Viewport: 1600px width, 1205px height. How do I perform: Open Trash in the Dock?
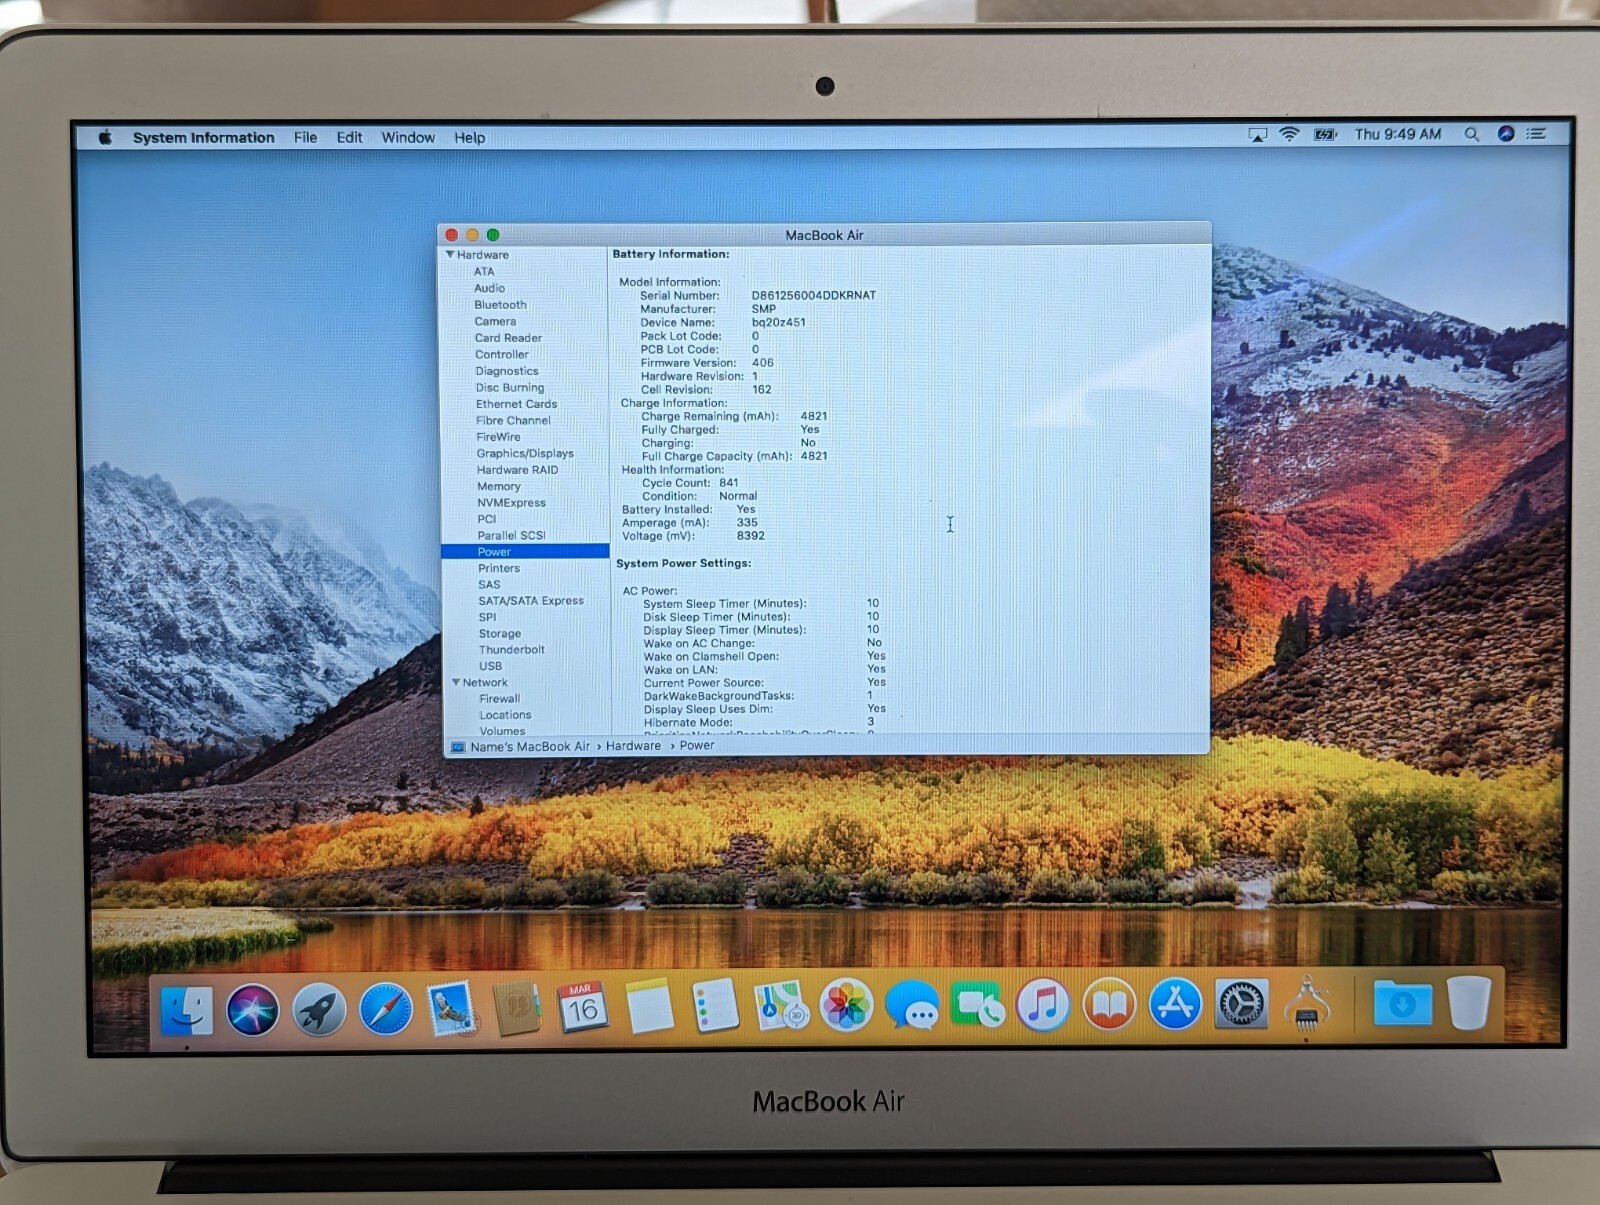click(x=1468, y=1002)
